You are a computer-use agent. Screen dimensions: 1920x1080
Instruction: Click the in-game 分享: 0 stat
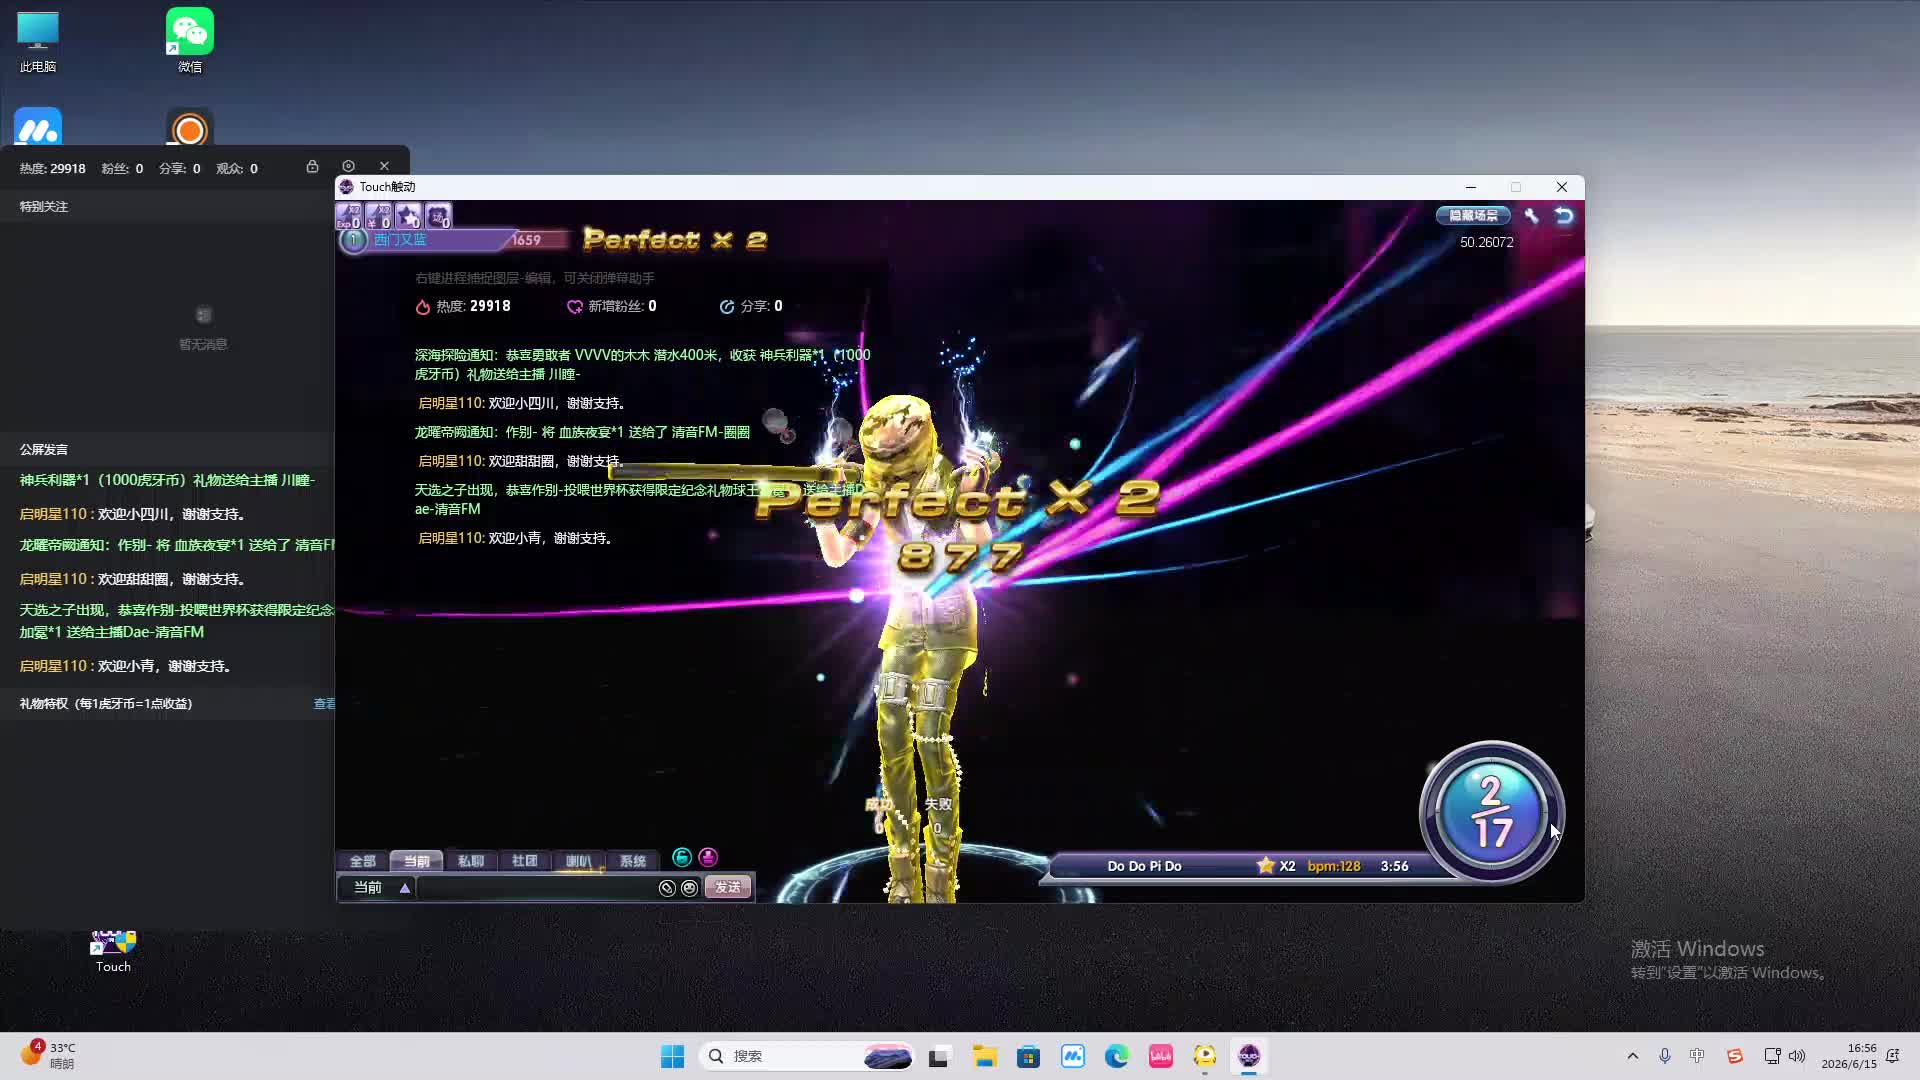click(751, 306)
